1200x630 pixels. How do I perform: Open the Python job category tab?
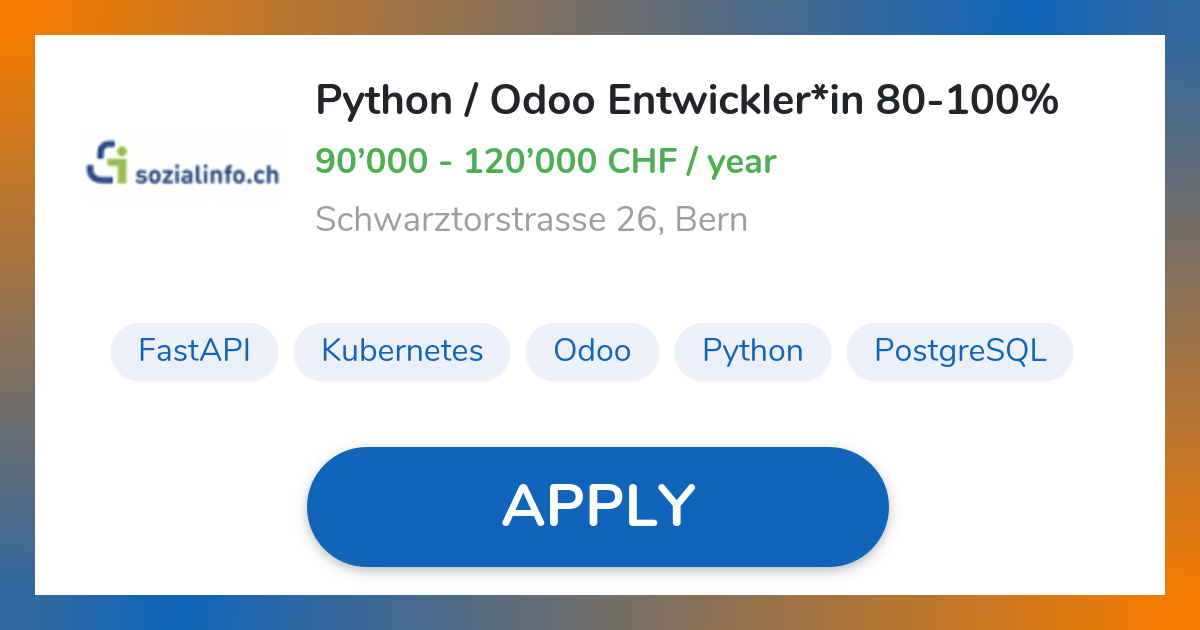(x=753, y=351)
